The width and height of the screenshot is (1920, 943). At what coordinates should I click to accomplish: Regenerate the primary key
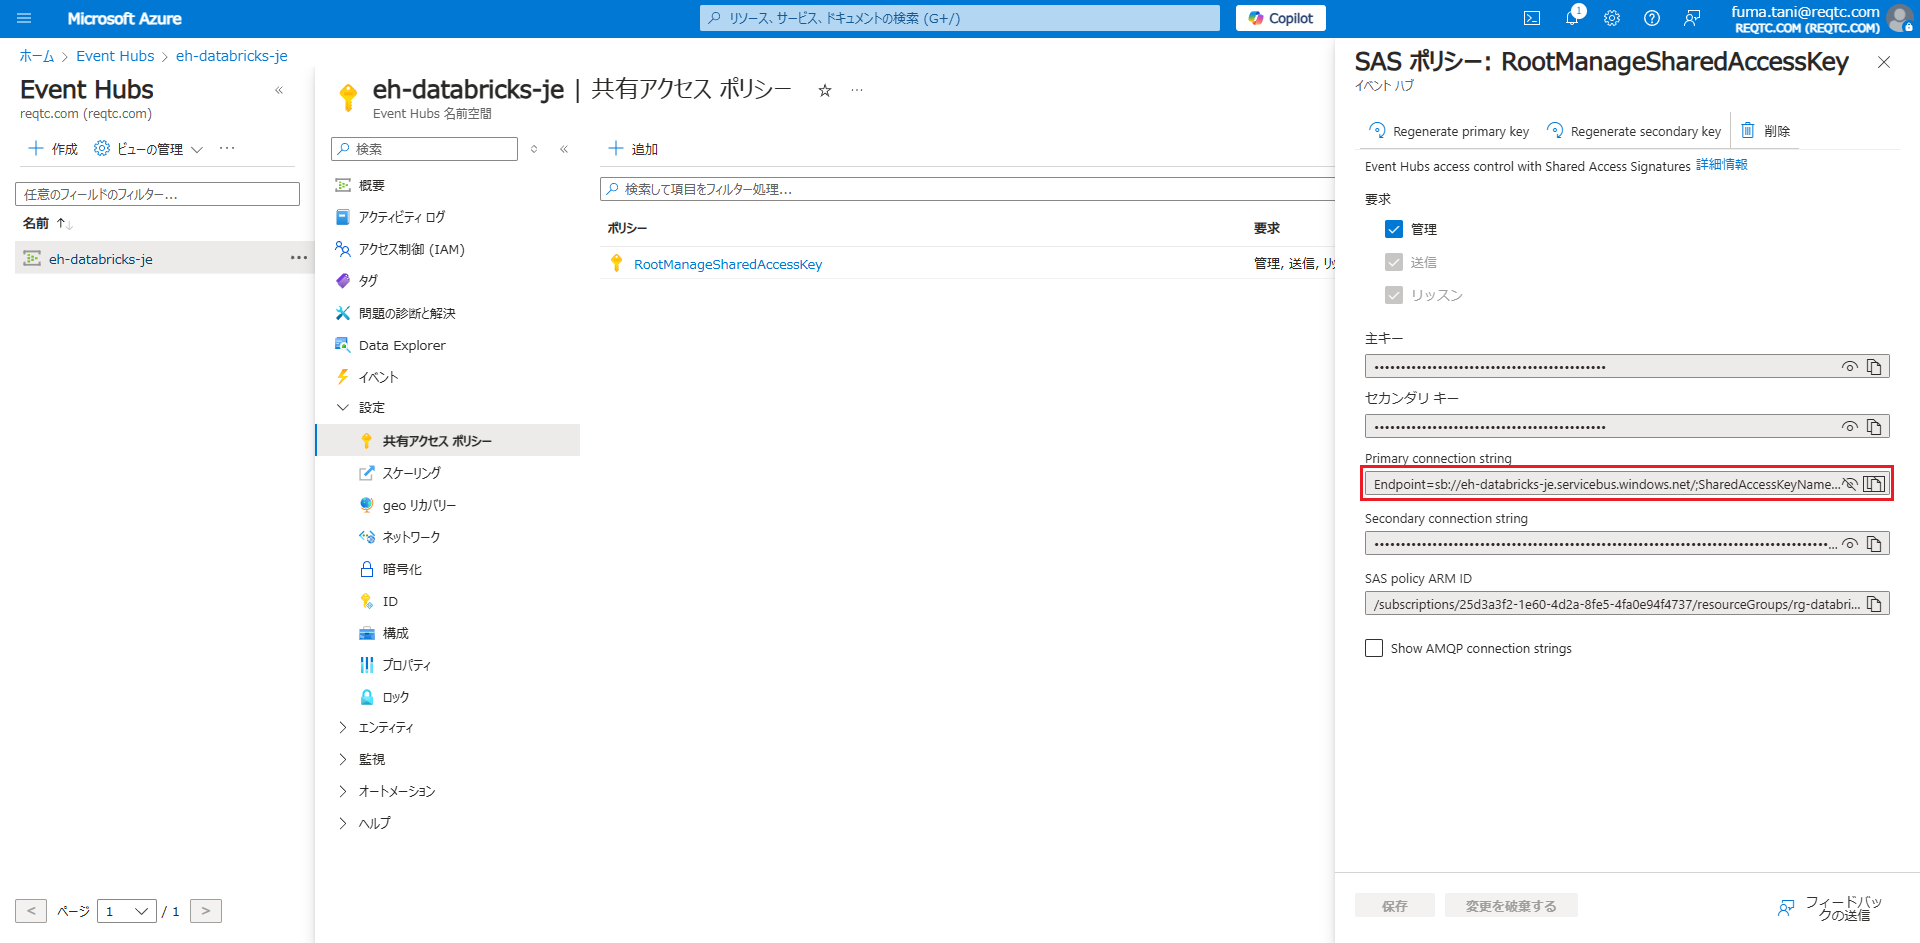[x=1447, y=130]
